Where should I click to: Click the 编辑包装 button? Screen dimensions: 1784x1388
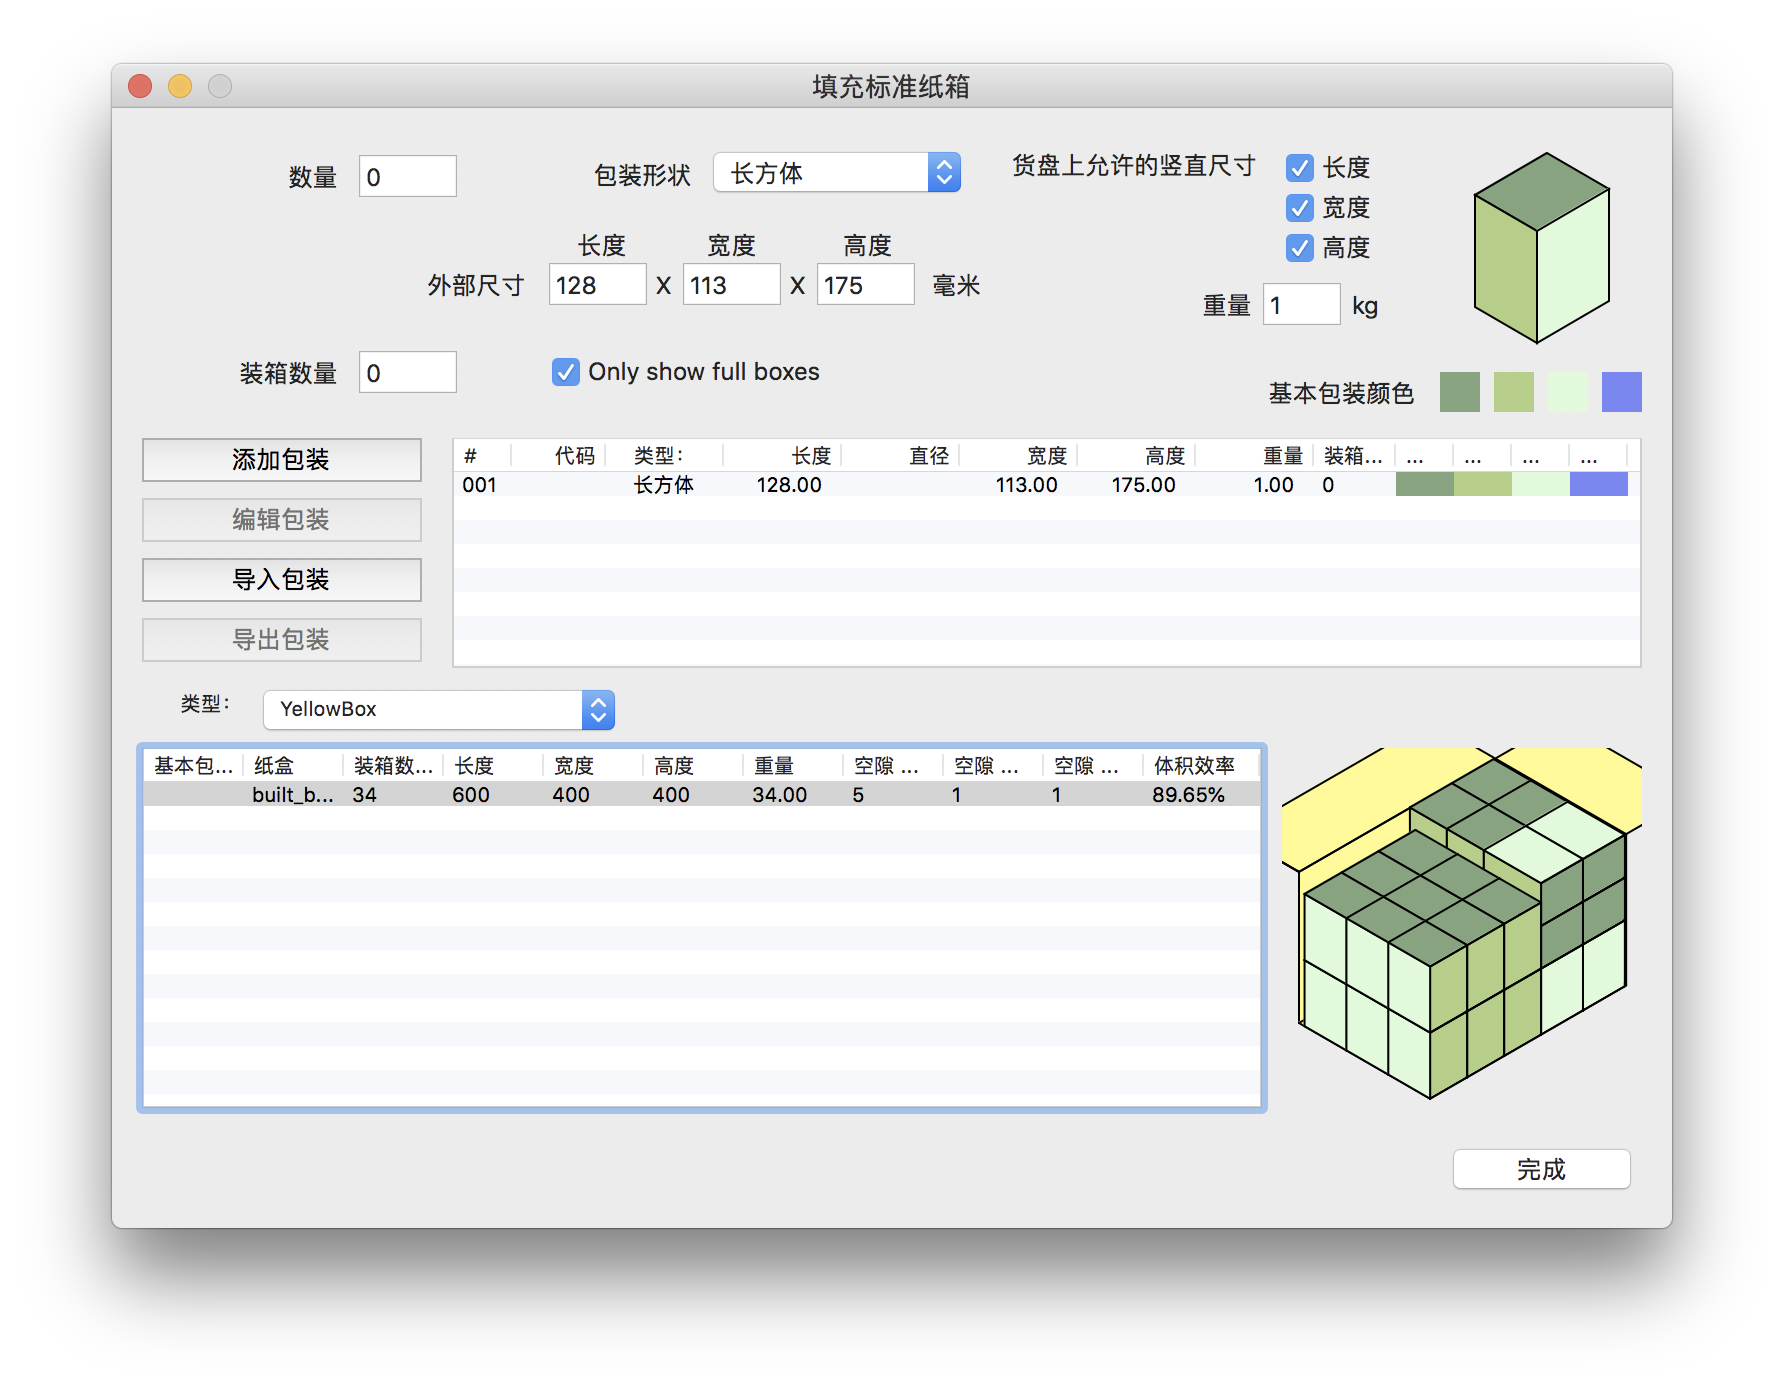(x=281, y=520)
